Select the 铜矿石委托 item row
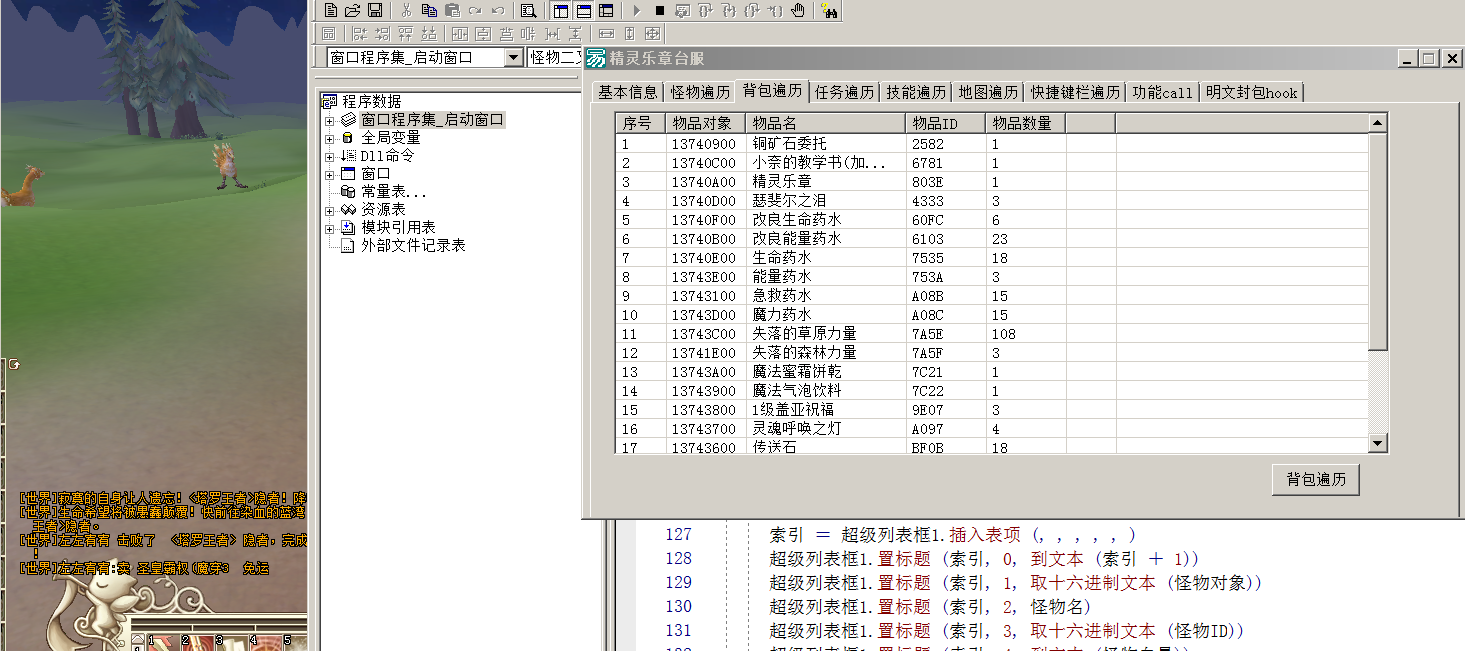This screenshot has width=1465, height=651. [992, 143]
